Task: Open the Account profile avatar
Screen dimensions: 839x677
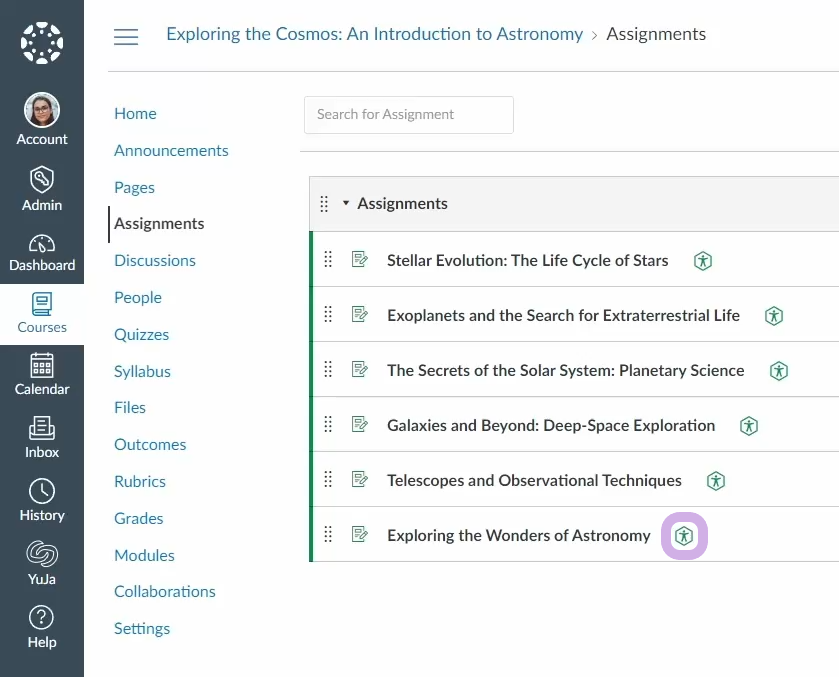Action: [42, 110]
